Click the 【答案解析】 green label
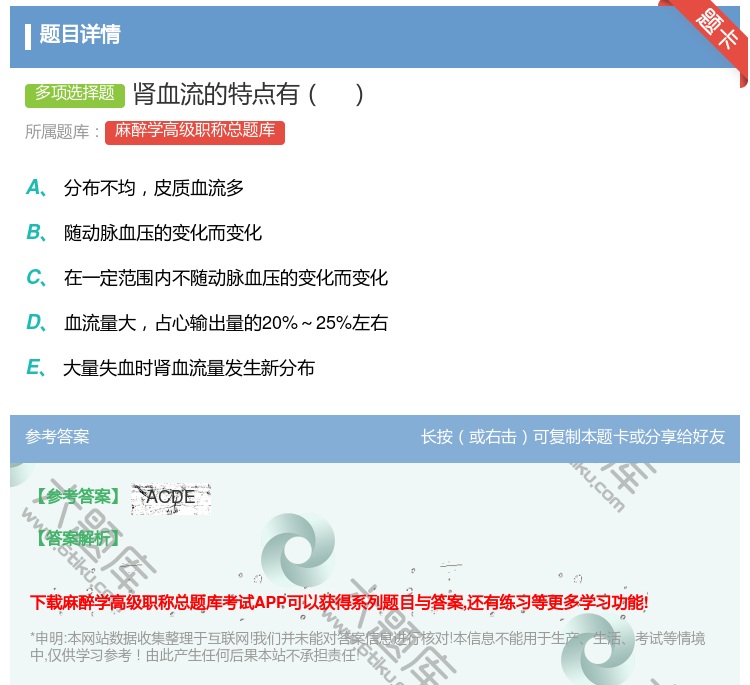Viewport: 750px width, 685px height. (77, 539)
